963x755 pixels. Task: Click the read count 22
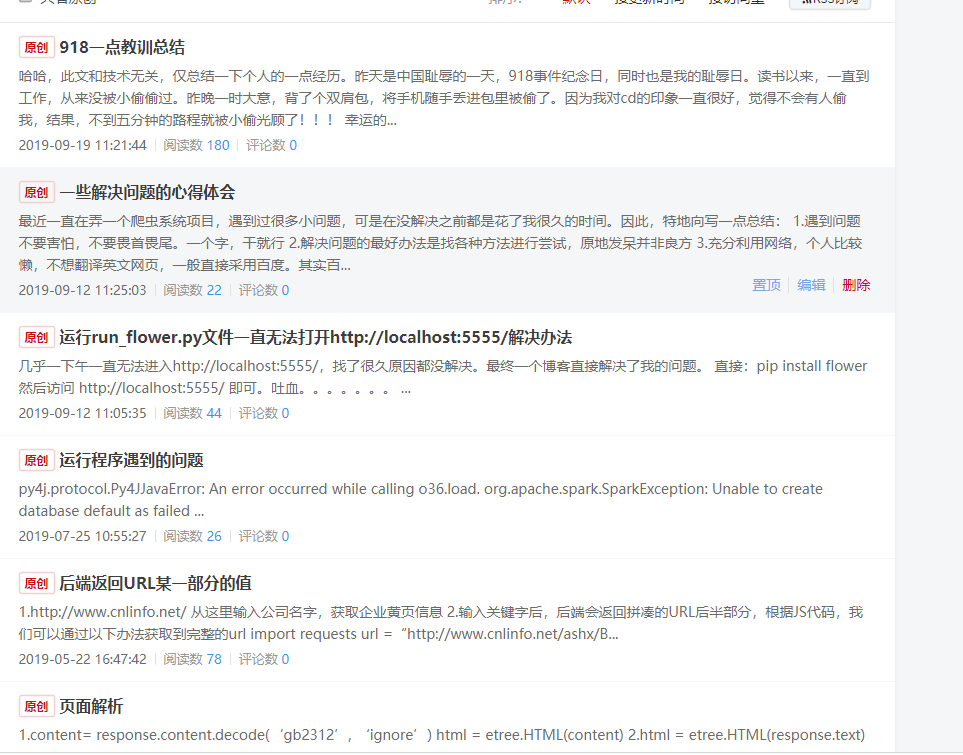pos(214,290)
